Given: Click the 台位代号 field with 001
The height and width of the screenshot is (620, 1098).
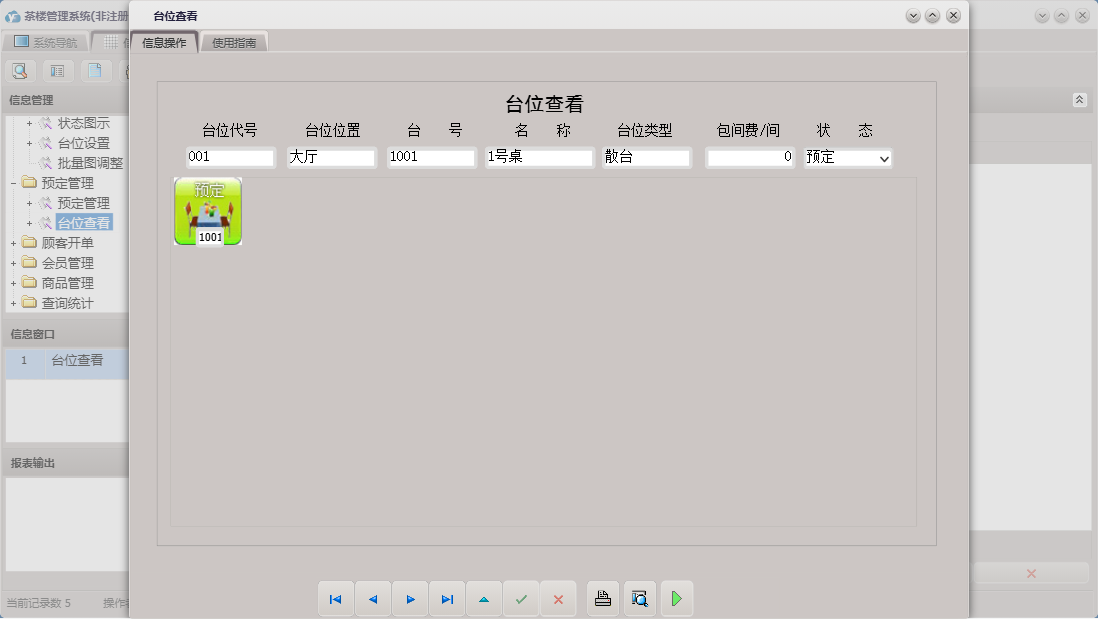Looking at the screenshot, I should click(x=230, y=157).
